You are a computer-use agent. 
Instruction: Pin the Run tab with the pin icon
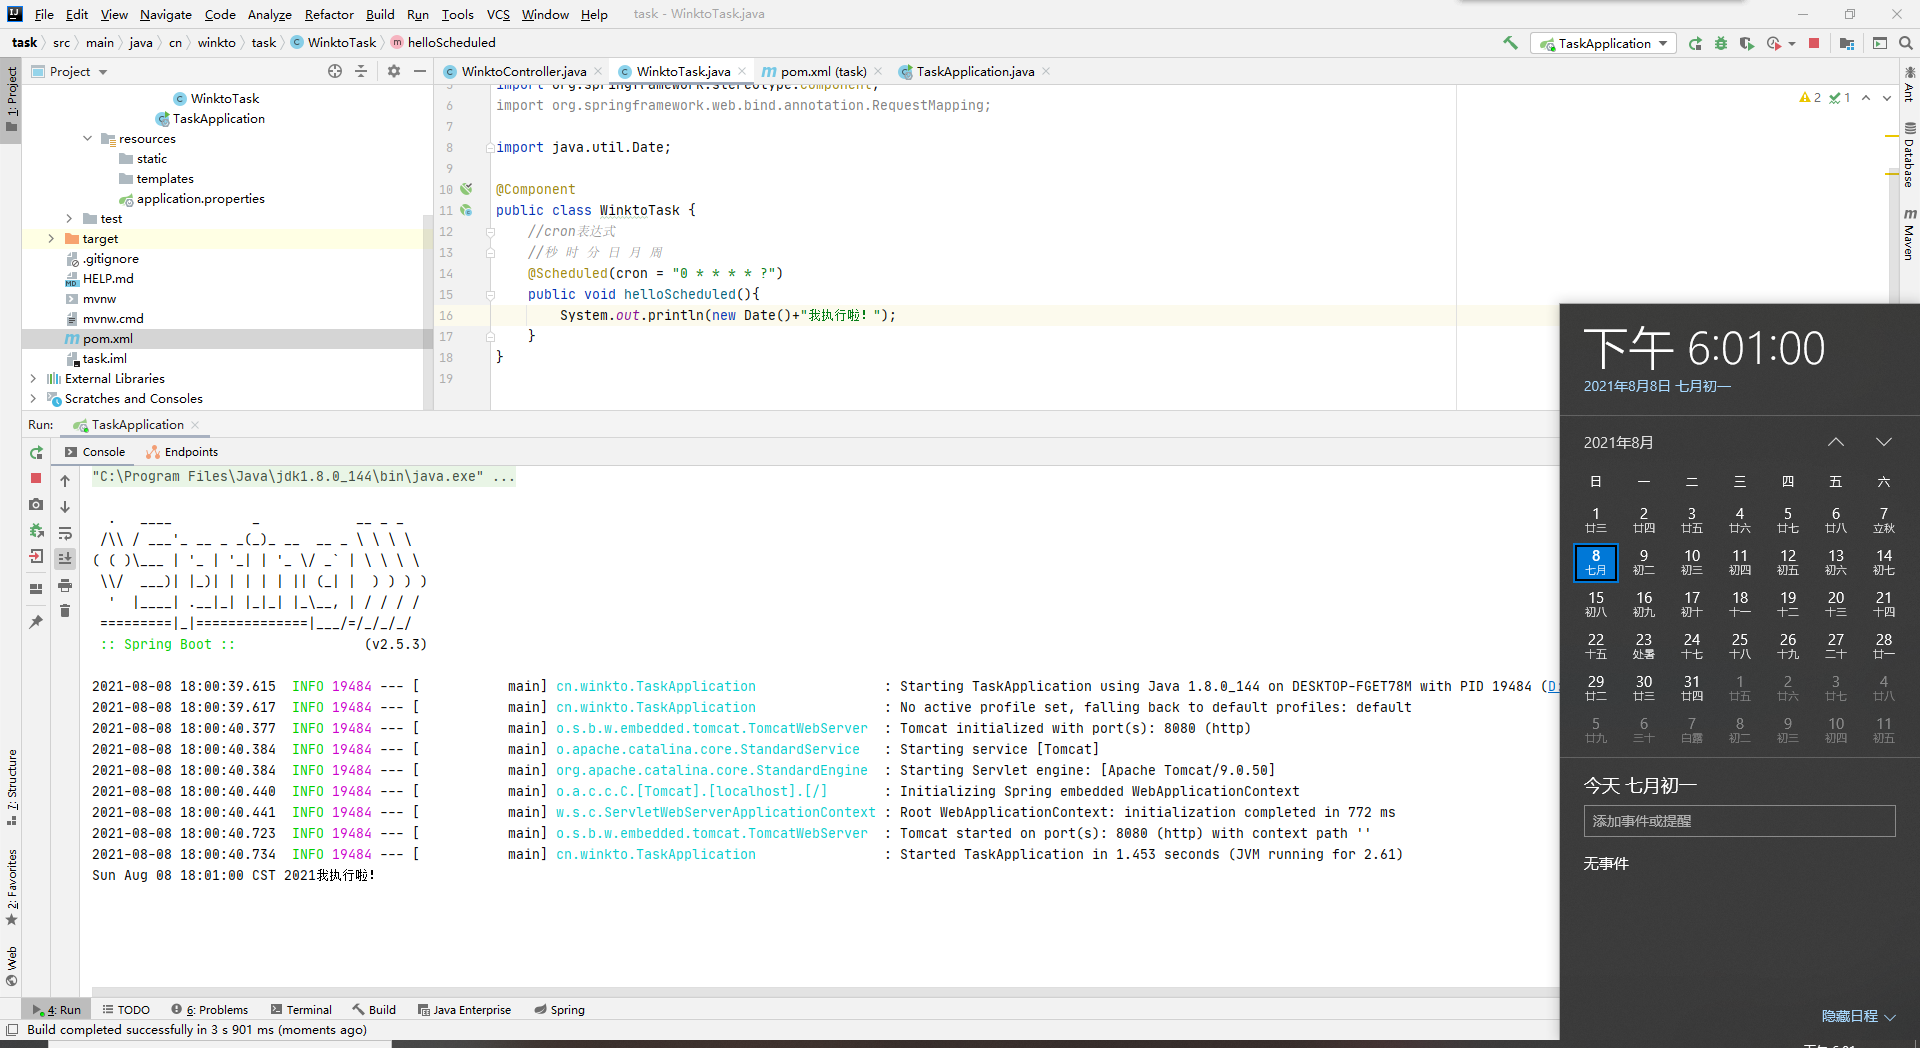[x=36, y=622]
